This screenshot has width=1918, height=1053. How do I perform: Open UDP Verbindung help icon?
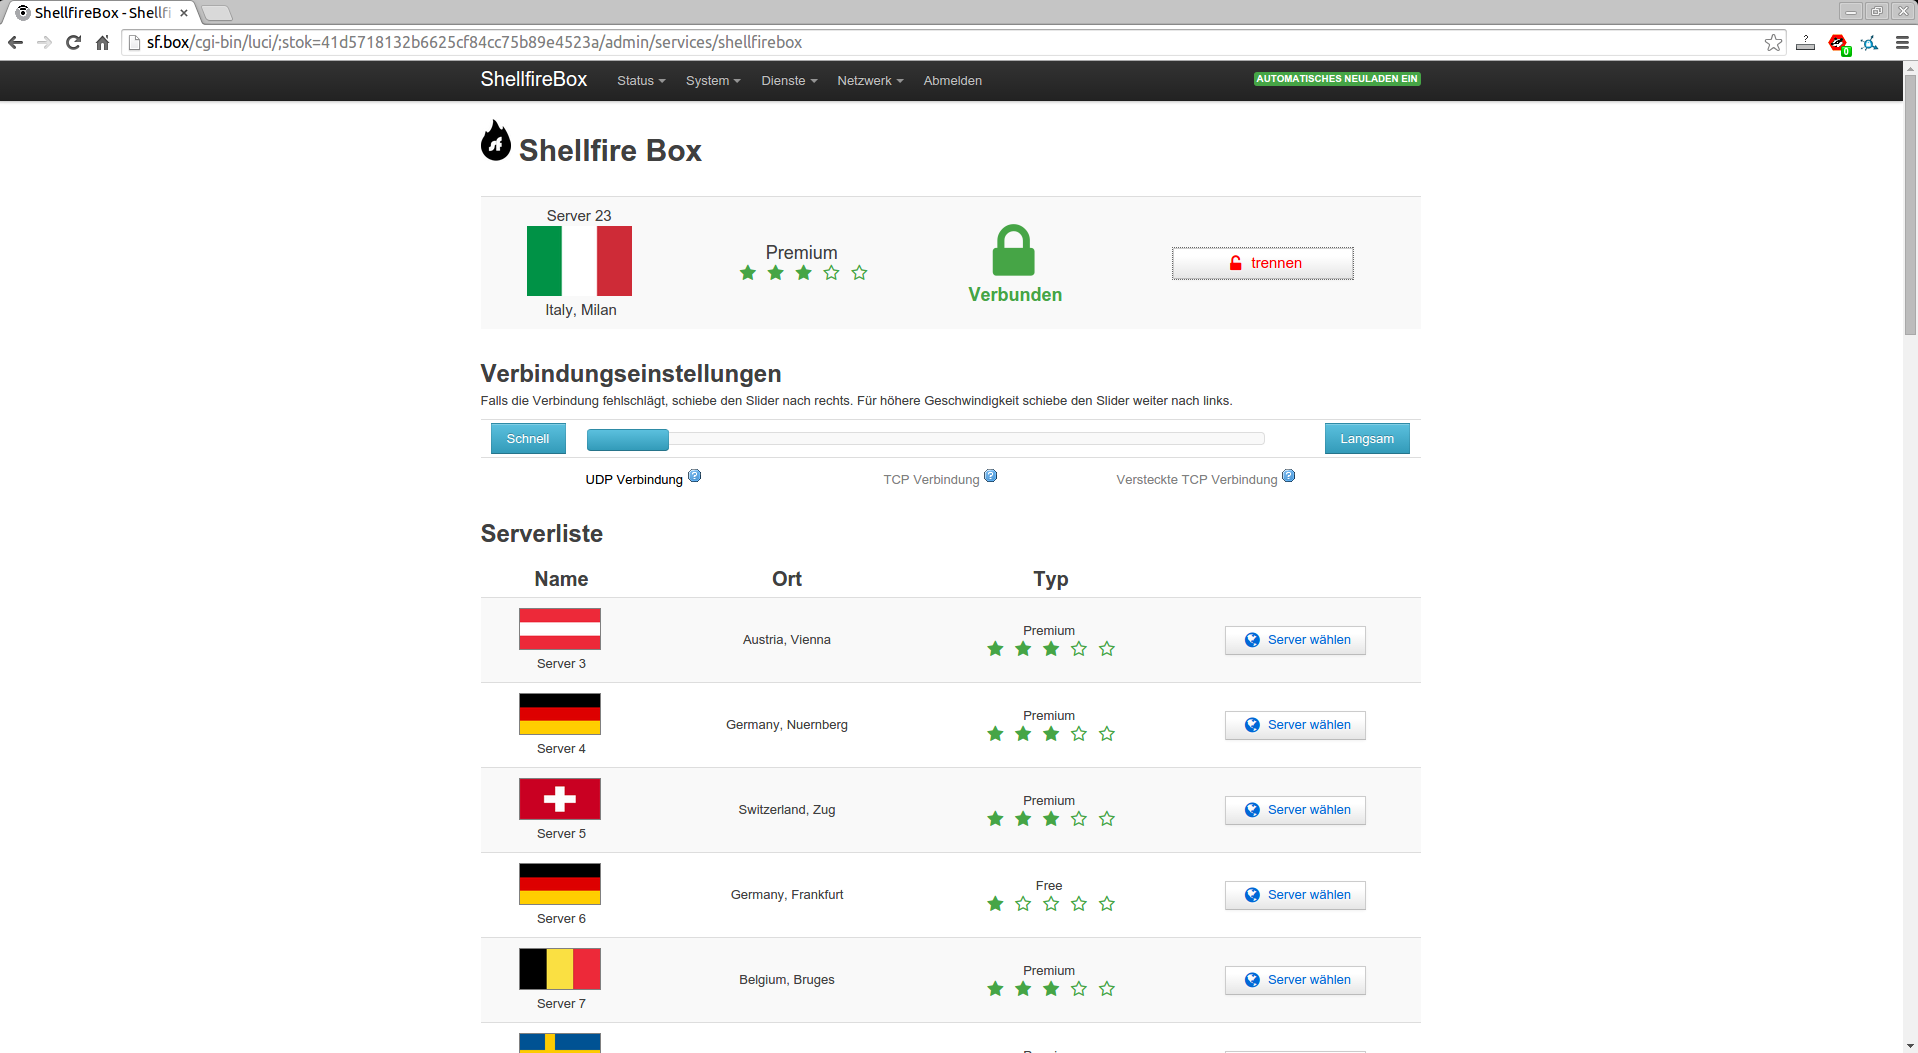pos(695,476)
